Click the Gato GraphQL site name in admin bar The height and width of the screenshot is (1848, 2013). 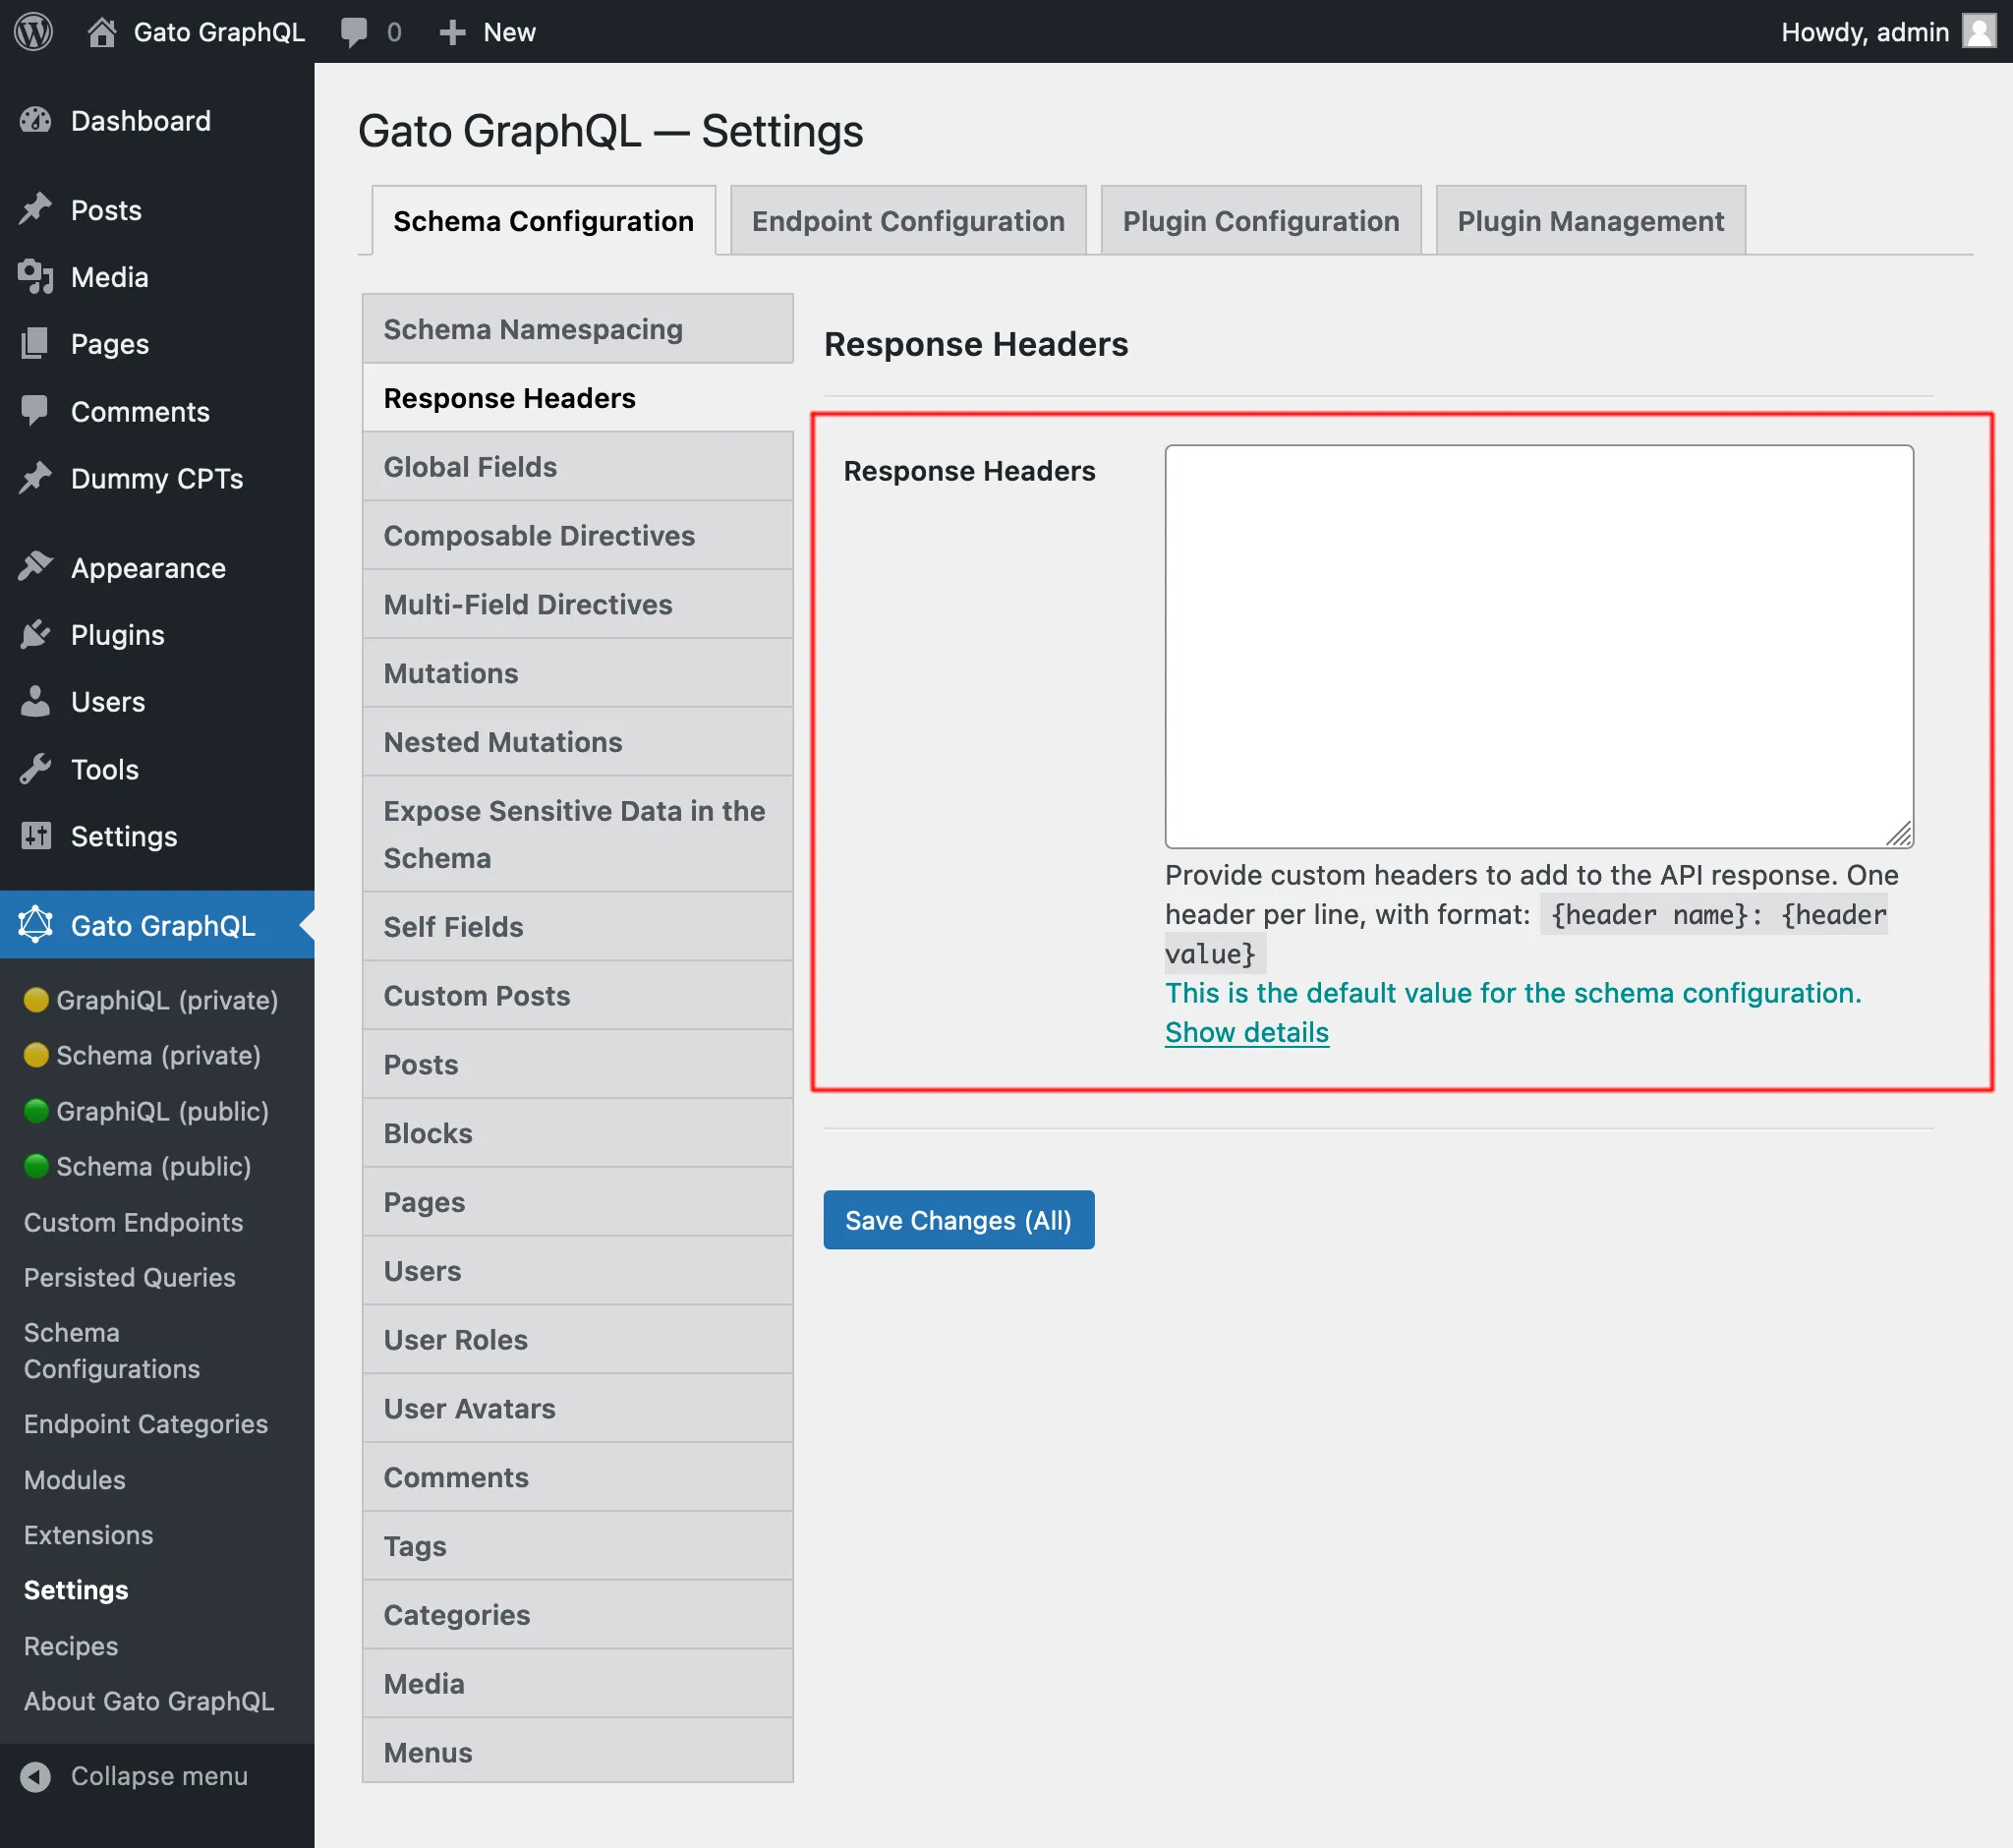tap(219, 32)
